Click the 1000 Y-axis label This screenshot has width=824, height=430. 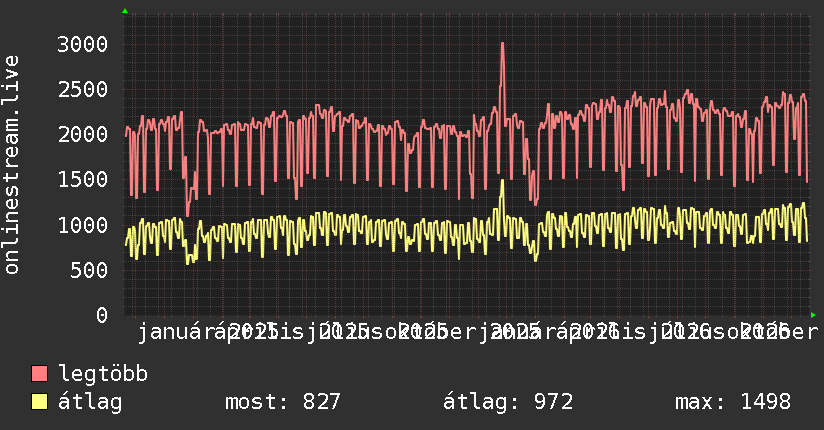pyautogui.click(x=83, y=225)
